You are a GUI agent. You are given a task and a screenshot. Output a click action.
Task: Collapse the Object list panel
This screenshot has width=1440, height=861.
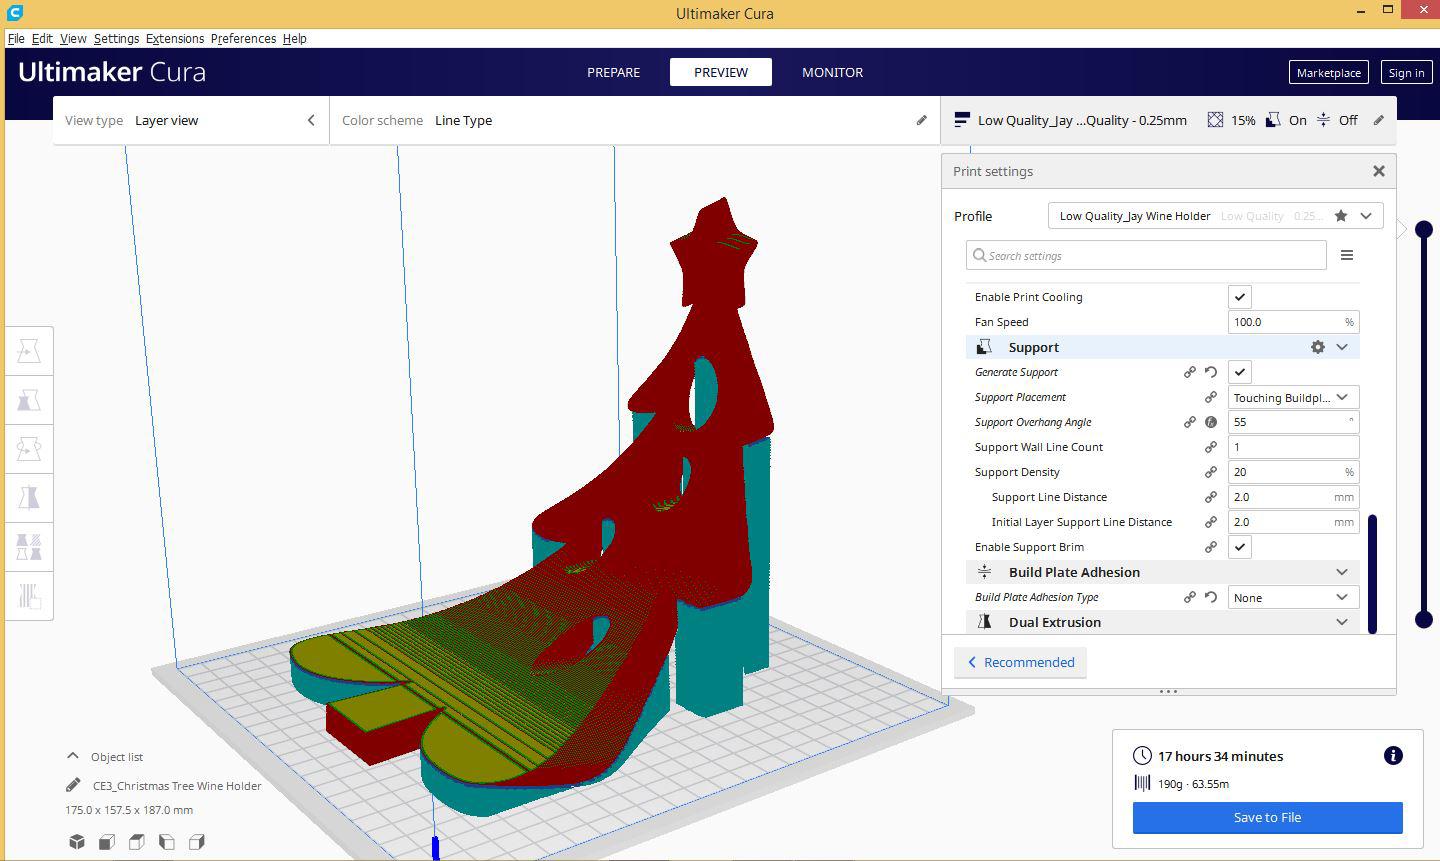coord(73,756)
